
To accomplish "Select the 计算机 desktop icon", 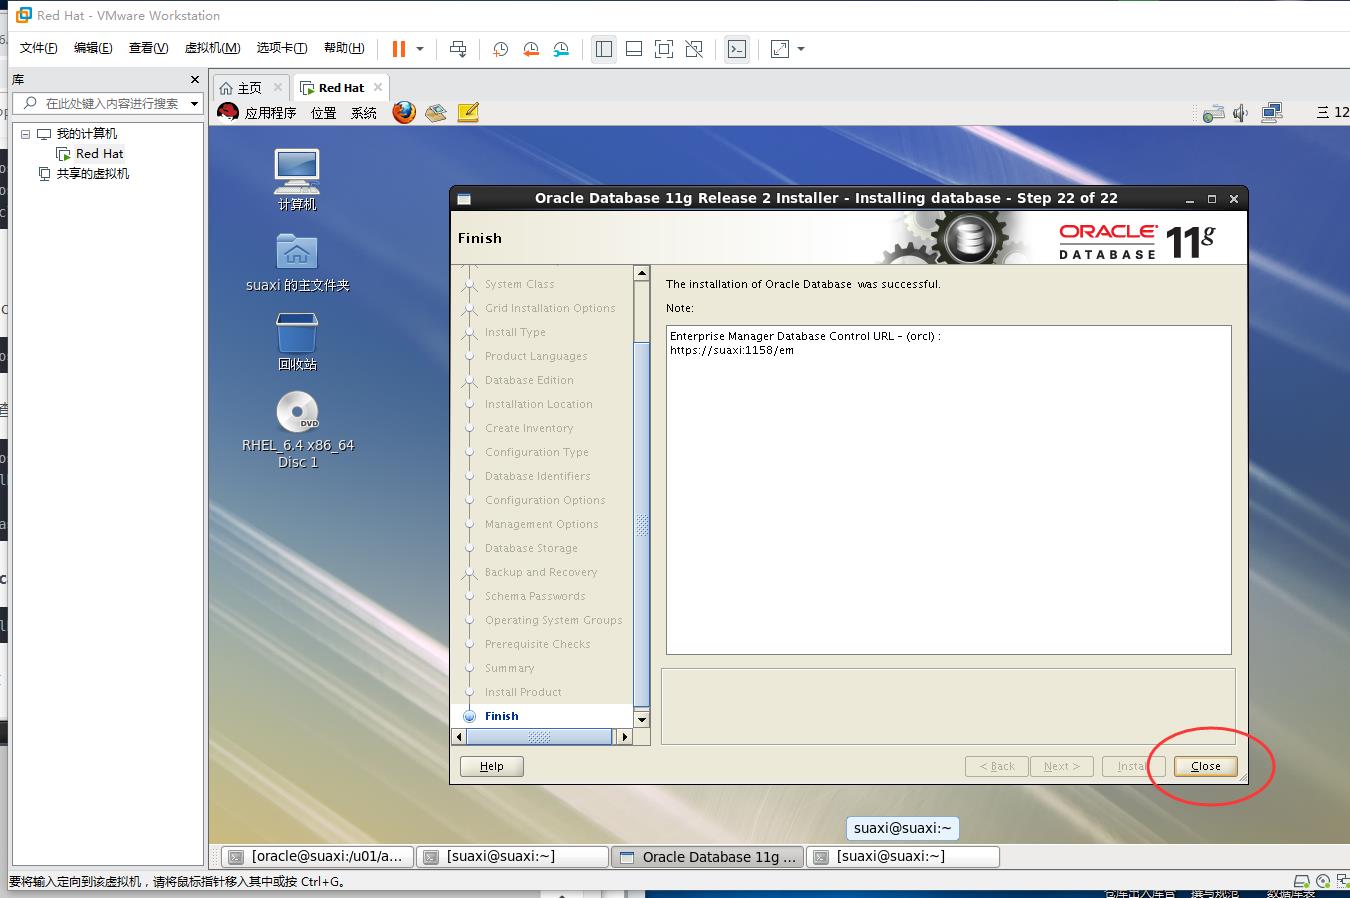I will (x=297, y=179).
